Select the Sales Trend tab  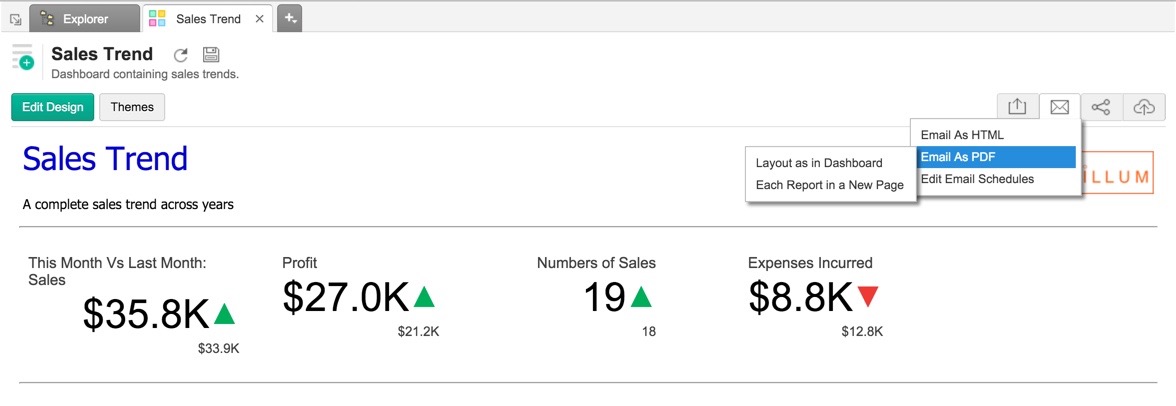click(207, 19)
